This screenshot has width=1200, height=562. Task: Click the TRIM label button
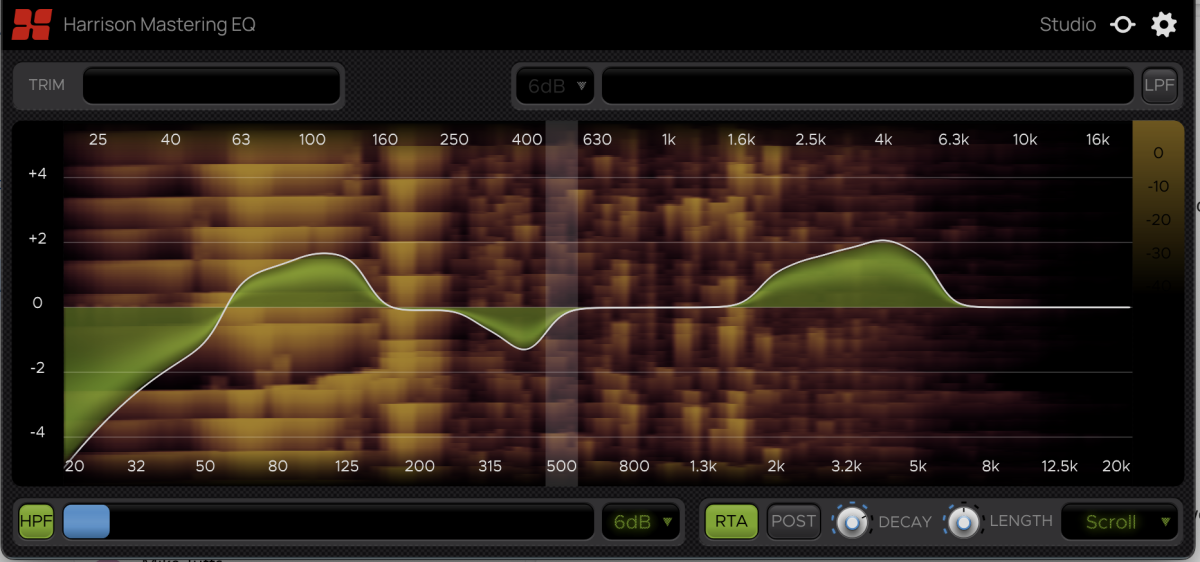click(x=46, y=85)
